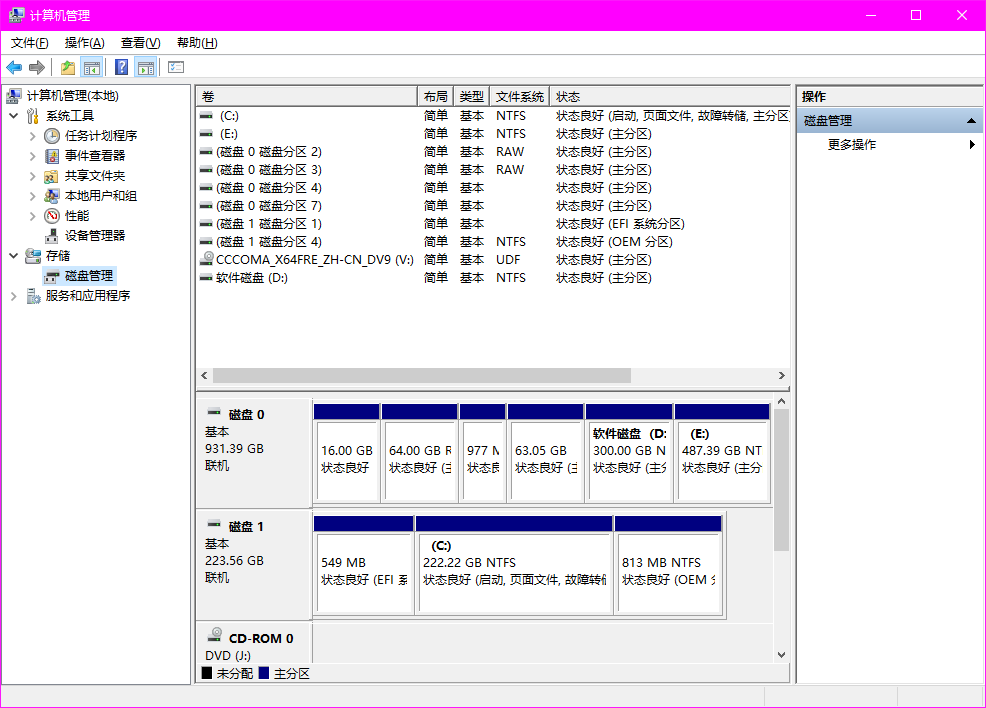
Task: Click the Services and Applications icon
Action: click(33, 296)
